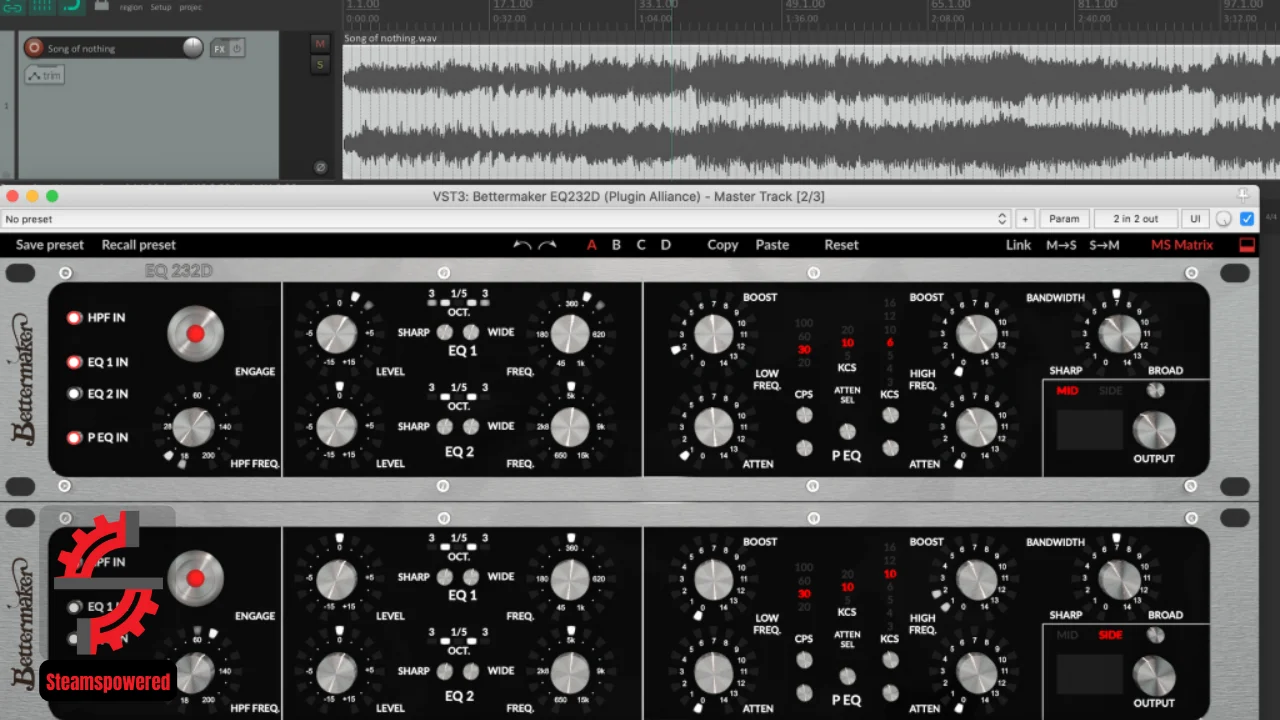Select SIDE channel on top unit
The width and height of the screenshot is (1280, 720).
(1110, 390)
